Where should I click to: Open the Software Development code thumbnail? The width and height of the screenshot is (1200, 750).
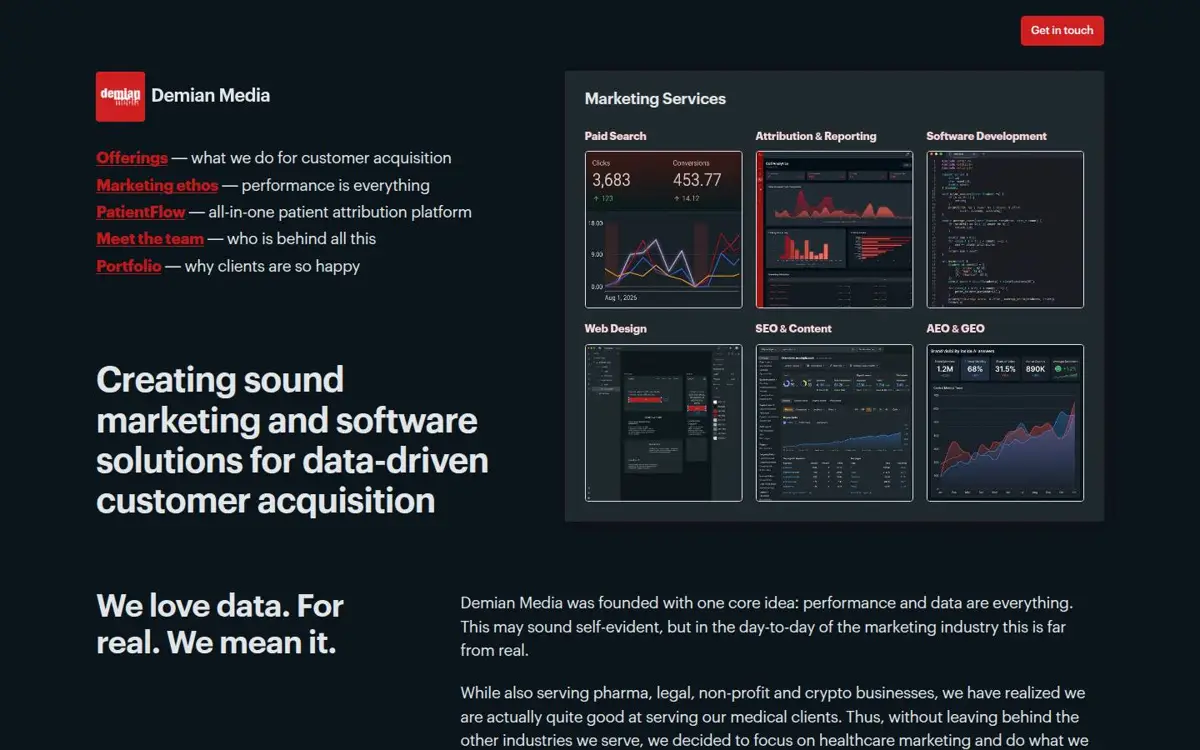point(1005,229)
